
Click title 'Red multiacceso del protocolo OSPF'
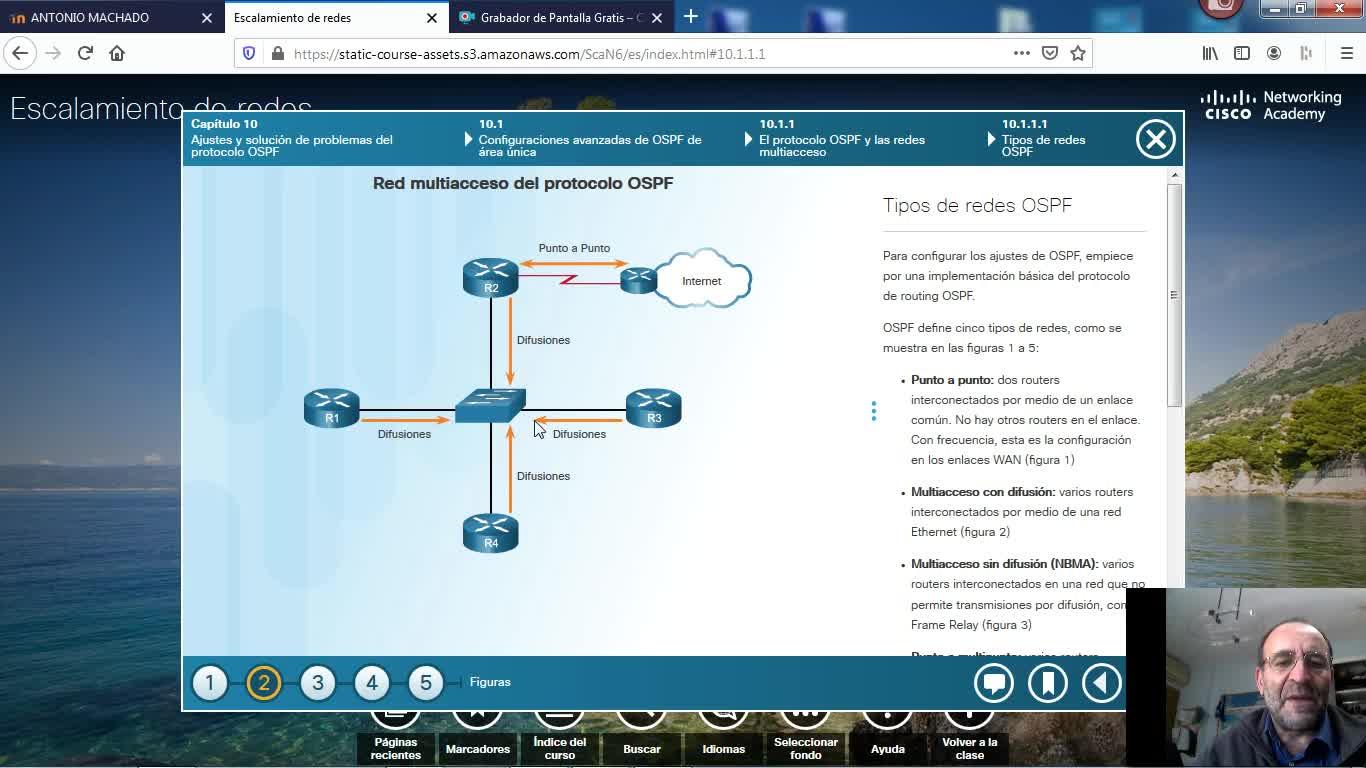click(523, 183)
